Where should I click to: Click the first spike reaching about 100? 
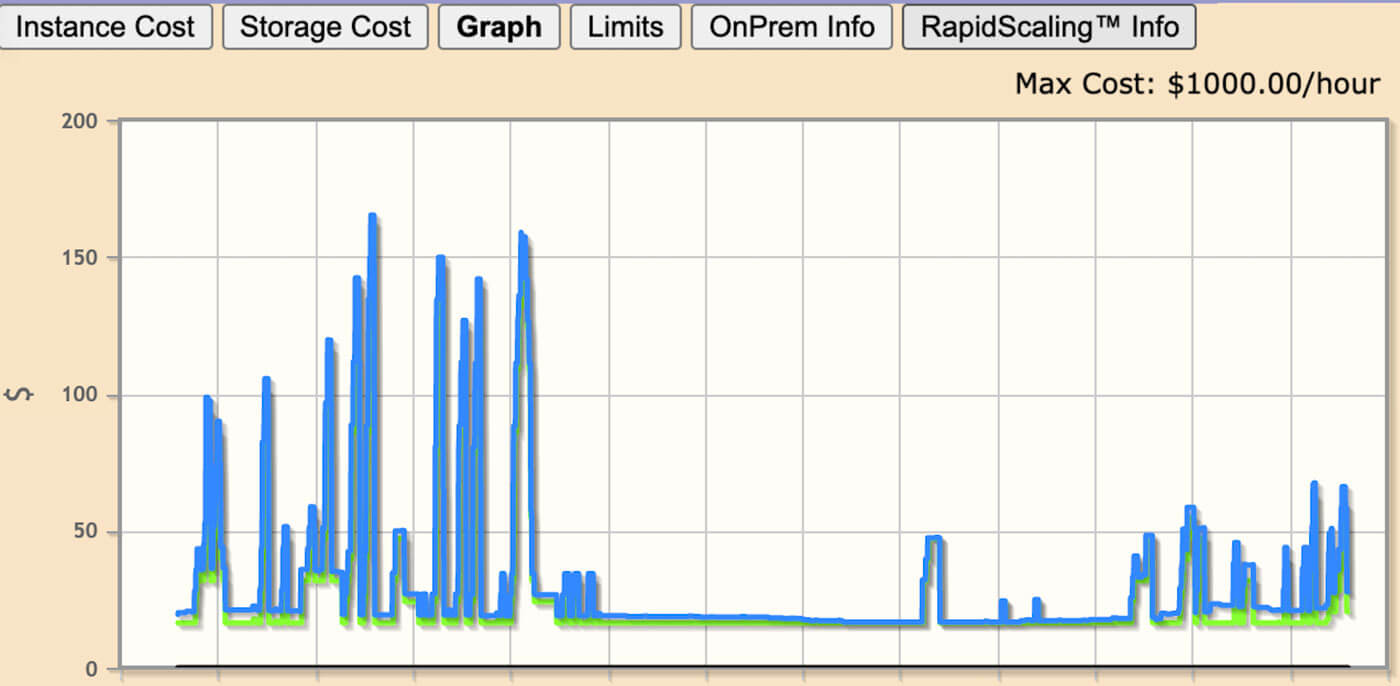point(207,399)
